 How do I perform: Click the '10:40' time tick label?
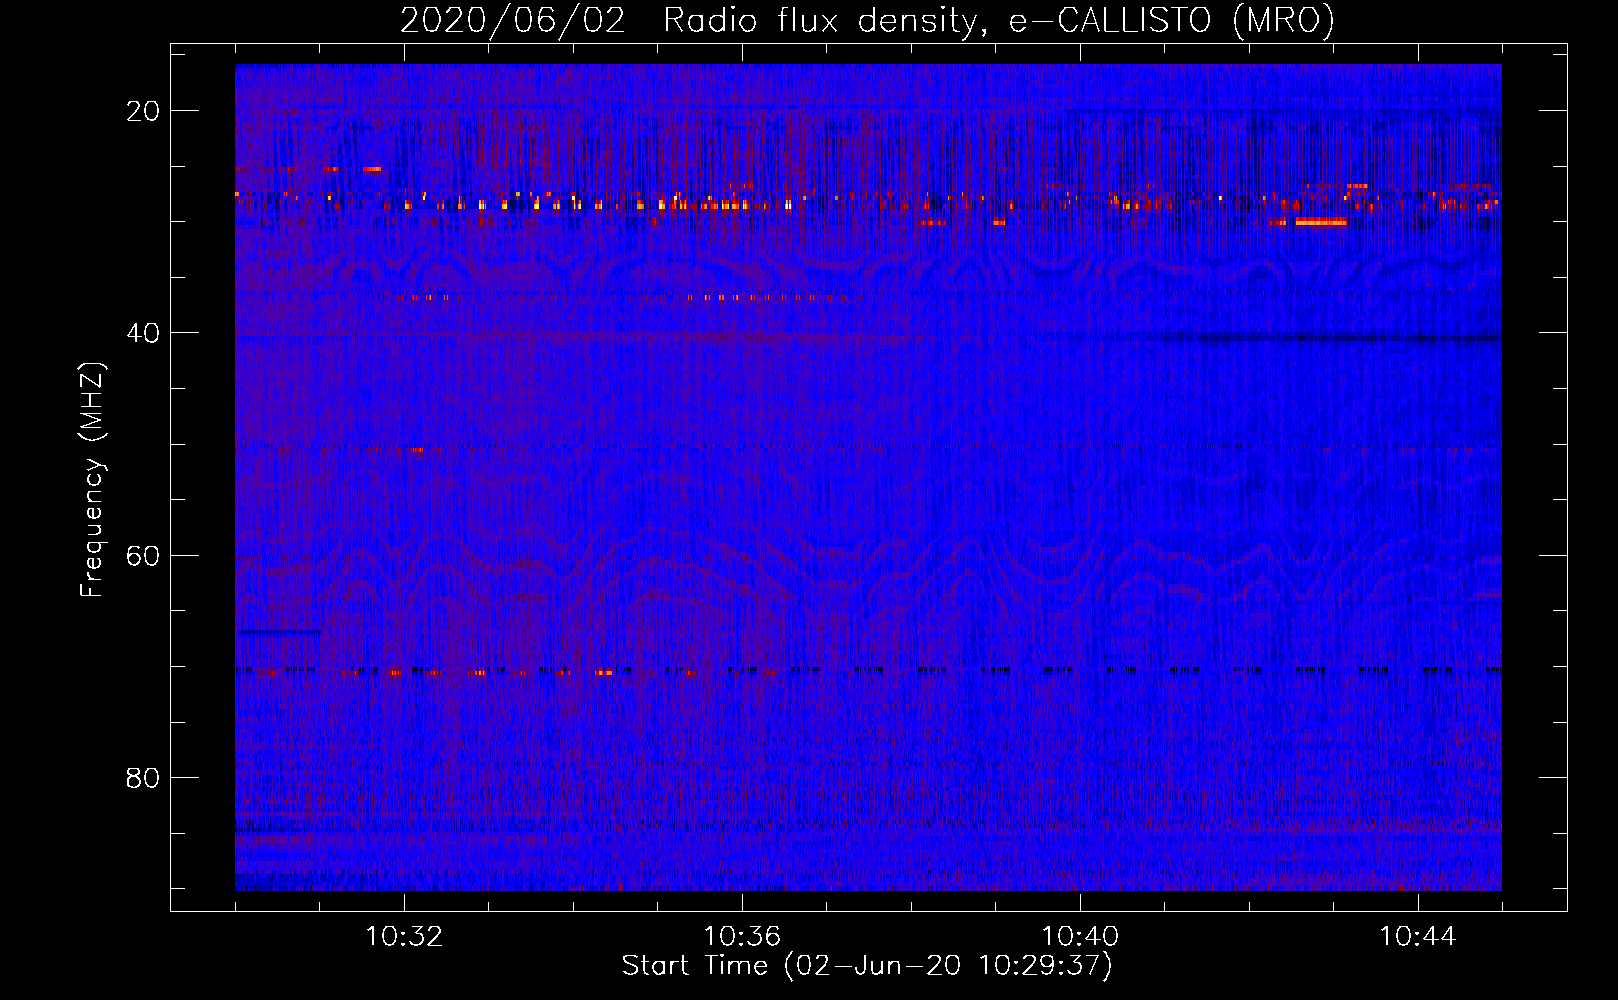[1080, 936]
